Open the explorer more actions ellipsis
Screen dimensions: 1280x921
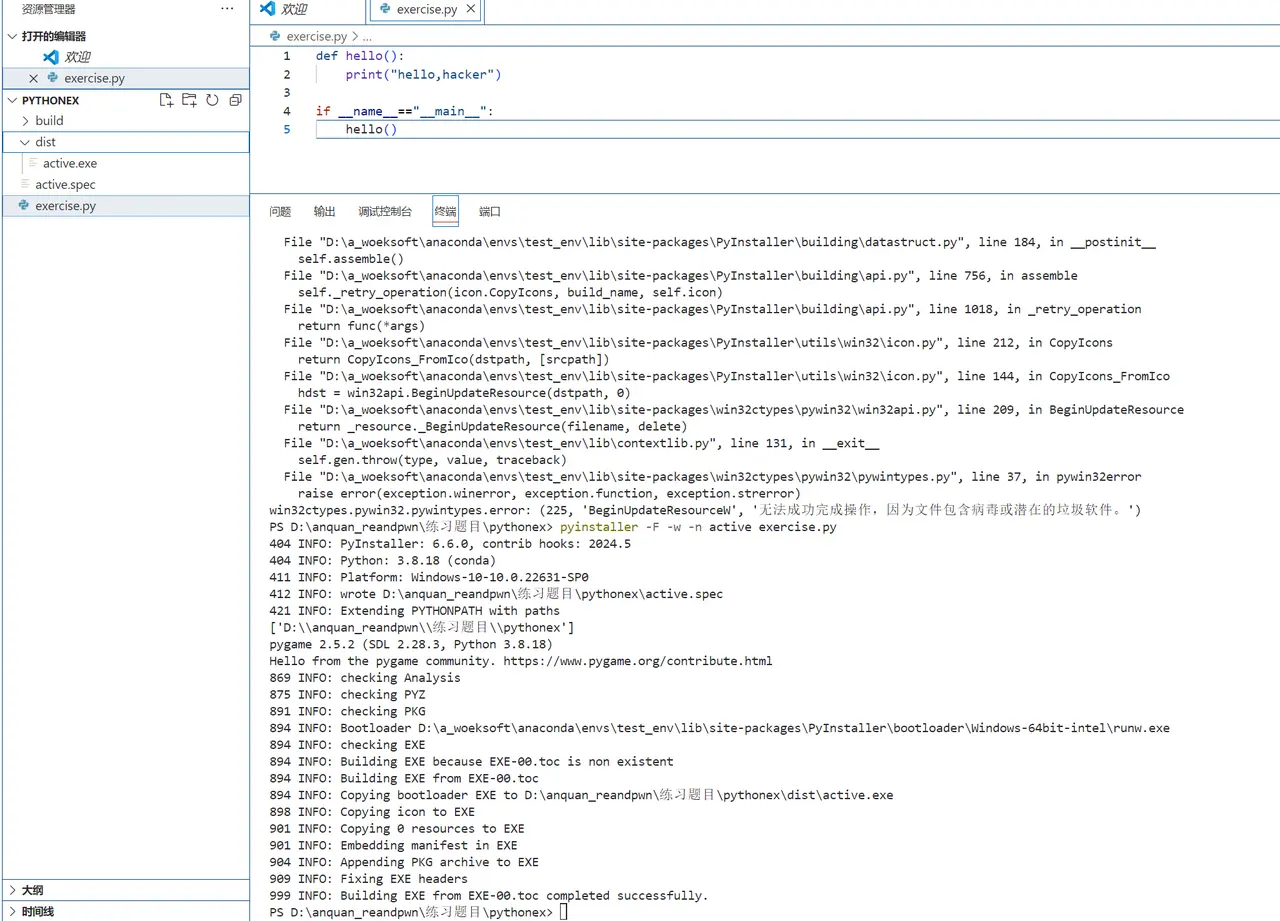[227, 9]
